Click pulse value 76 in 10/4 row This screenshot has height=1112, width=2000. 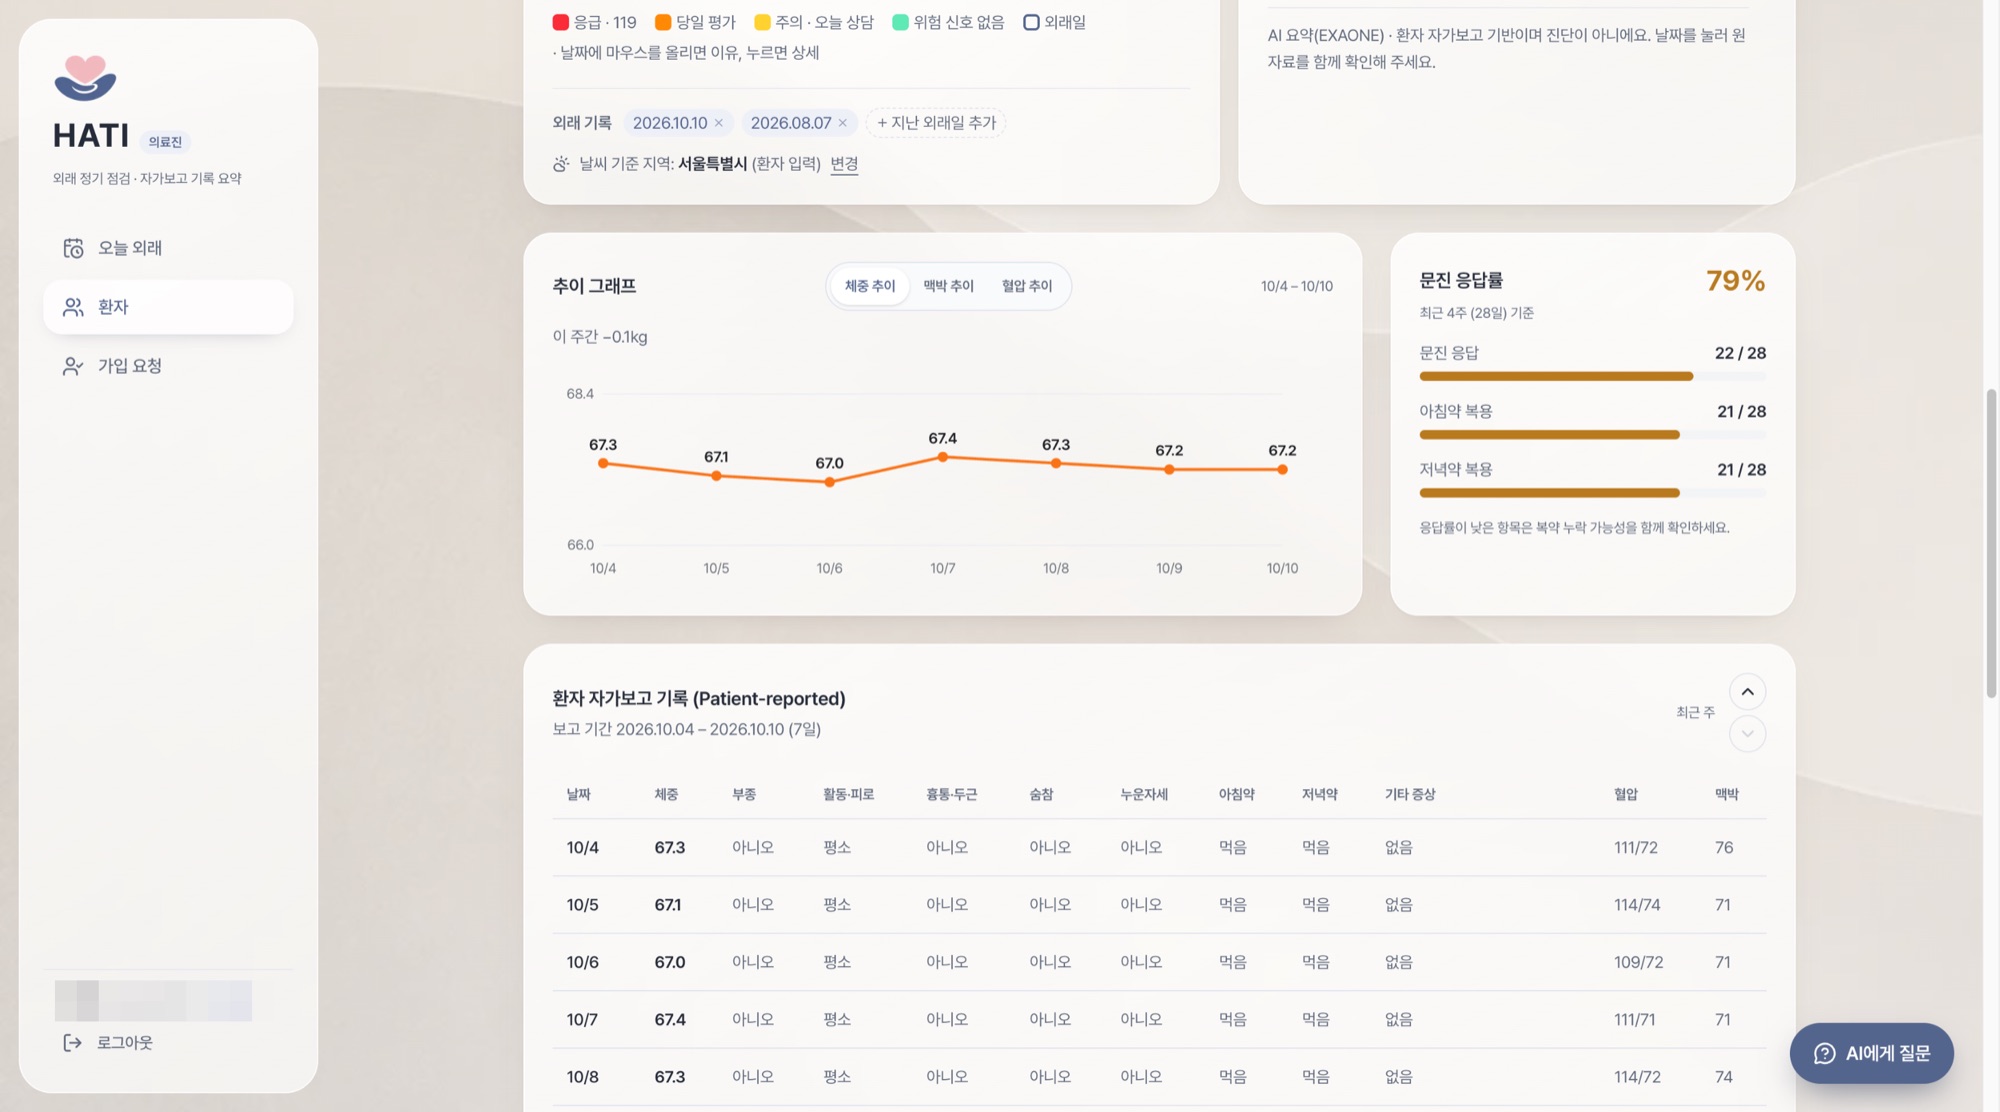(1724, 848)
